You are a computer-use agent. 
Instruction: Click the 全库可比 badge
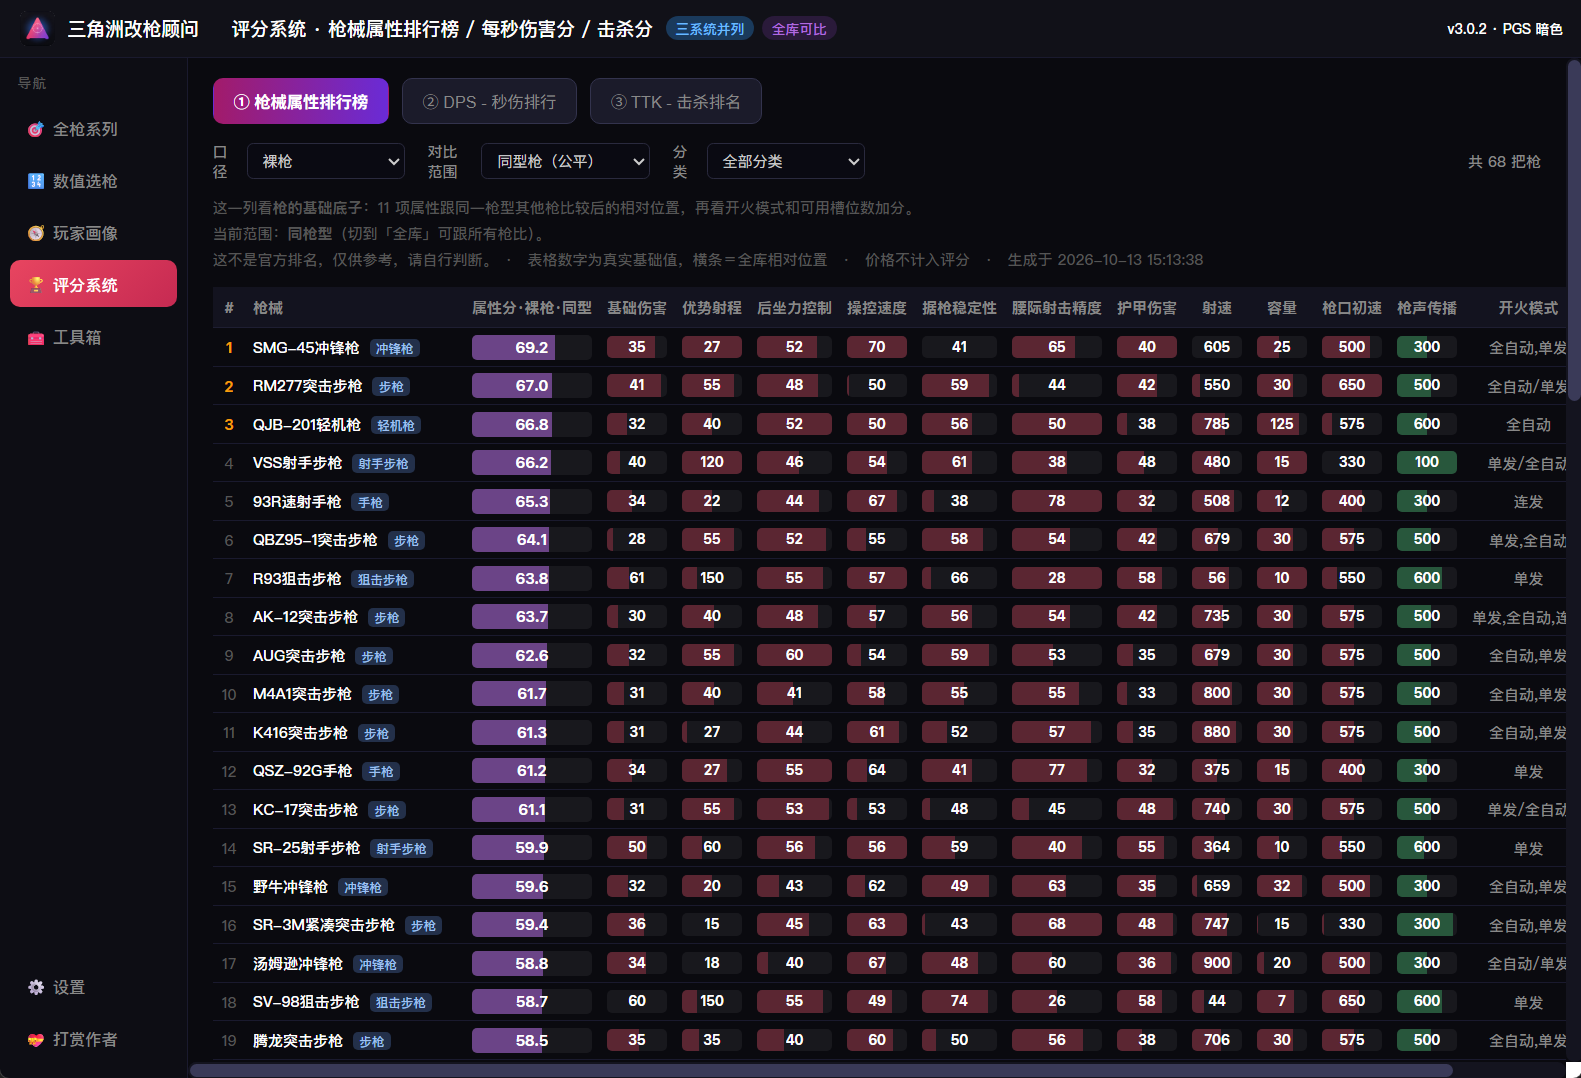click(x=799, y=29)
